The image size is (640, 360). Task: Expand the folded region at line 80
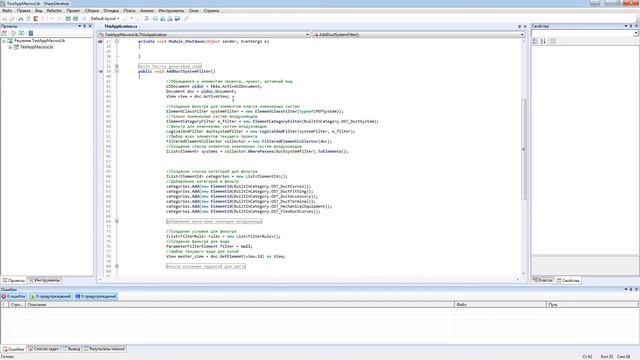point(117,266)
